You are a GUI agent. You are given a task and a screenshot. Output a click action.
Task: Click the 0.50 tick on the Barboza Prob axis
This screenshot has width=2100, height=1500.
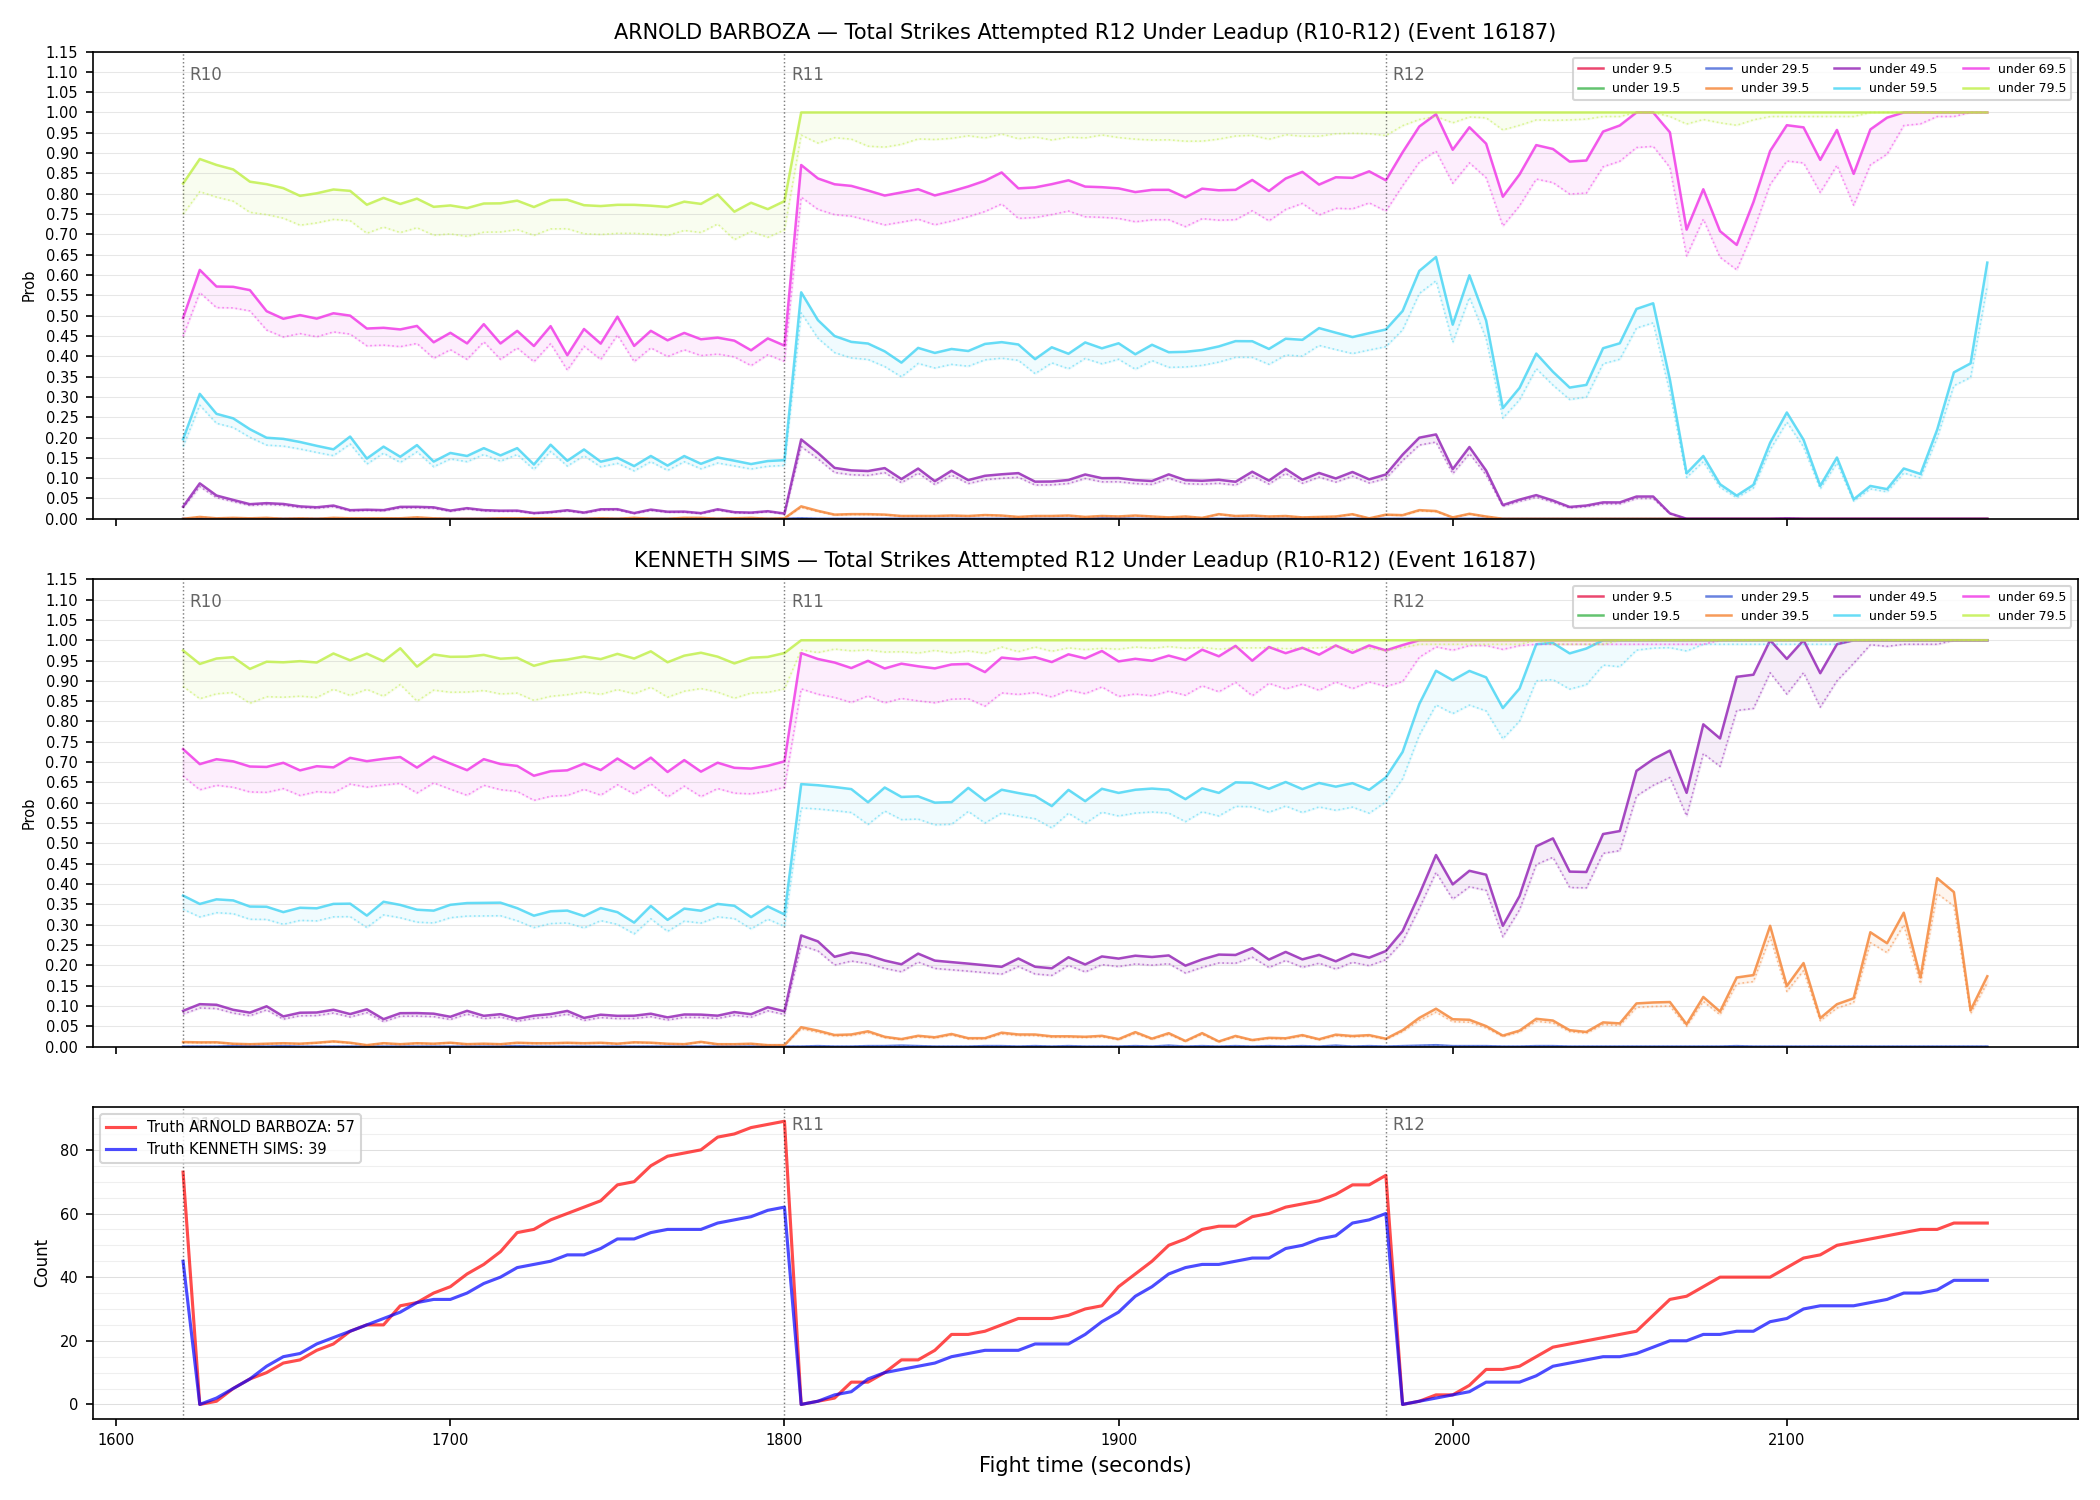tap(63, 316)
